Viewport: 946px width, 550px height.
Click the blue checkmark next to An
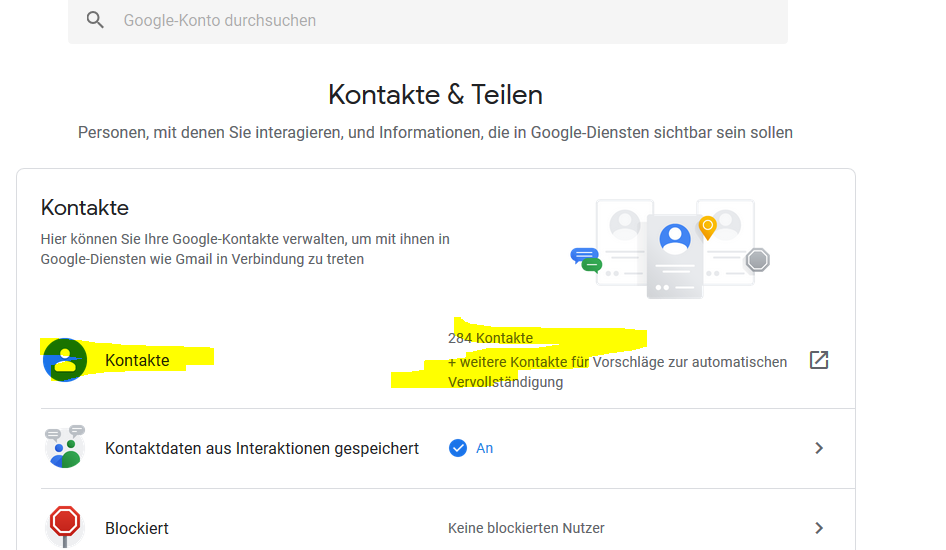pyautogui.click(x=458, y=448)
